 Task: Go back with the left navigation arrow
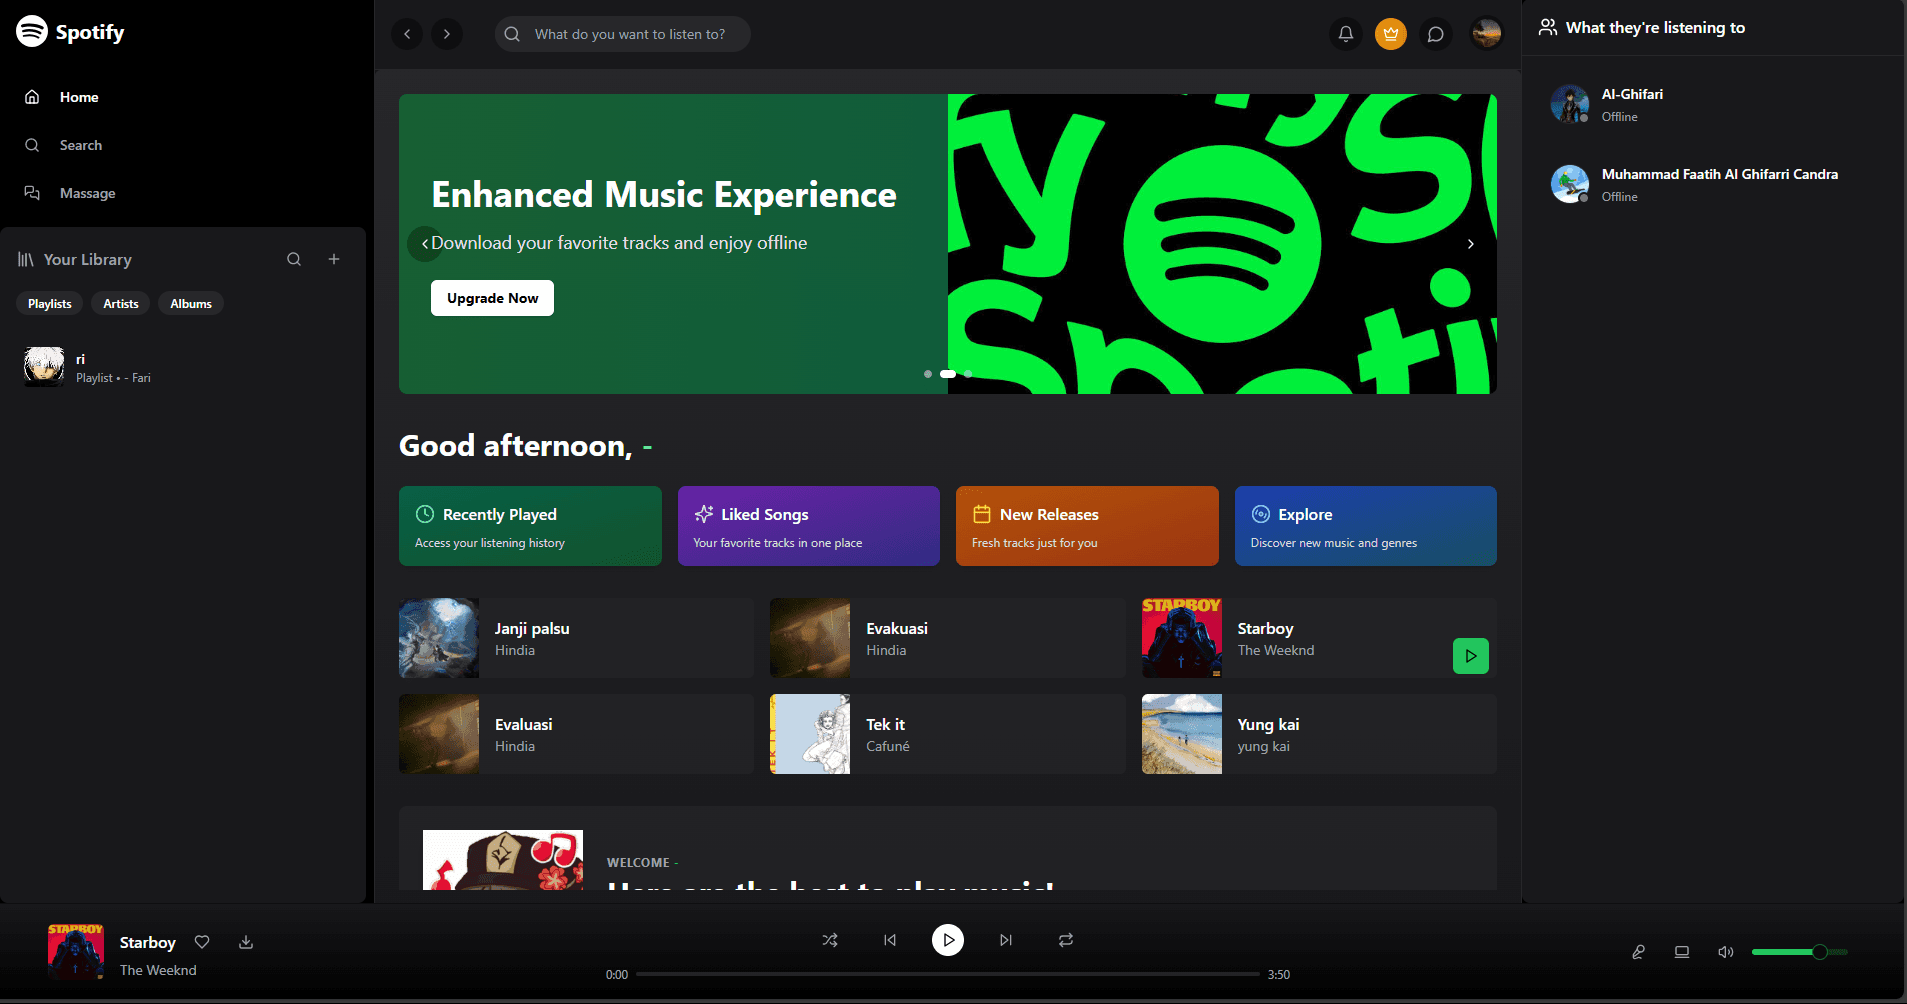coord(407,34)
